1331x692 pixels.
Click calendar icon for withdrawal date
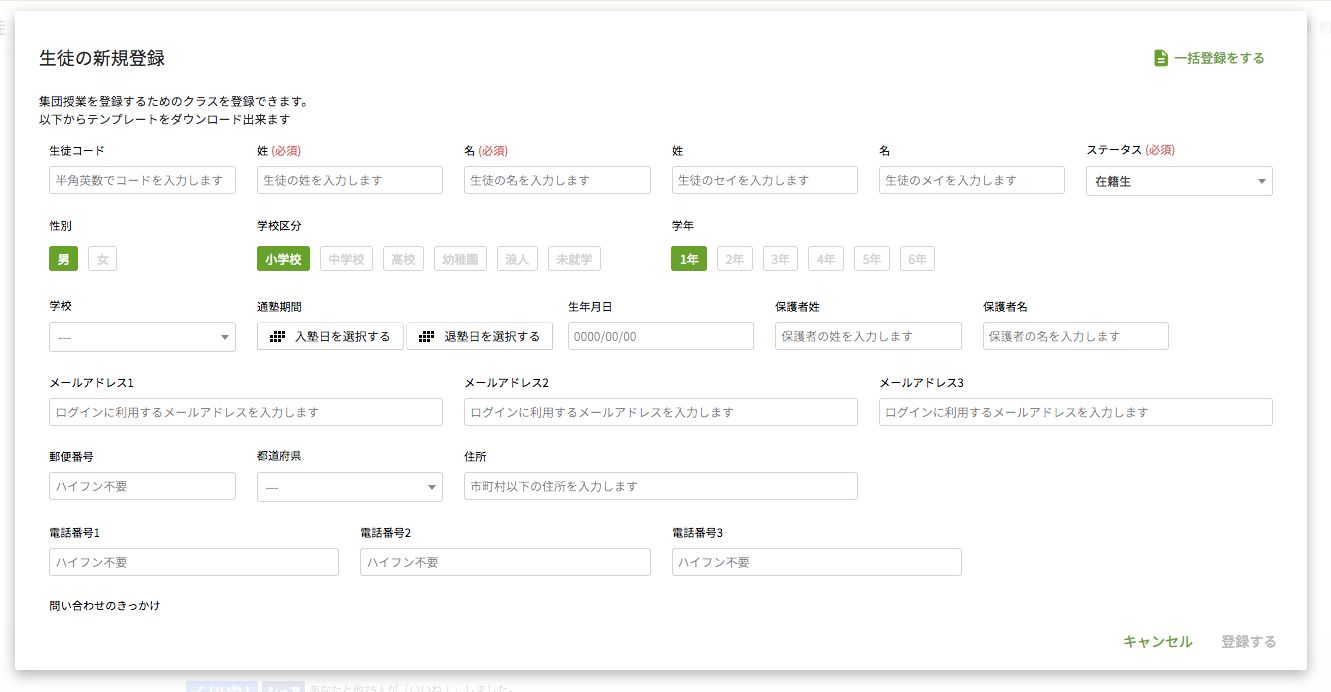point(427,337)
